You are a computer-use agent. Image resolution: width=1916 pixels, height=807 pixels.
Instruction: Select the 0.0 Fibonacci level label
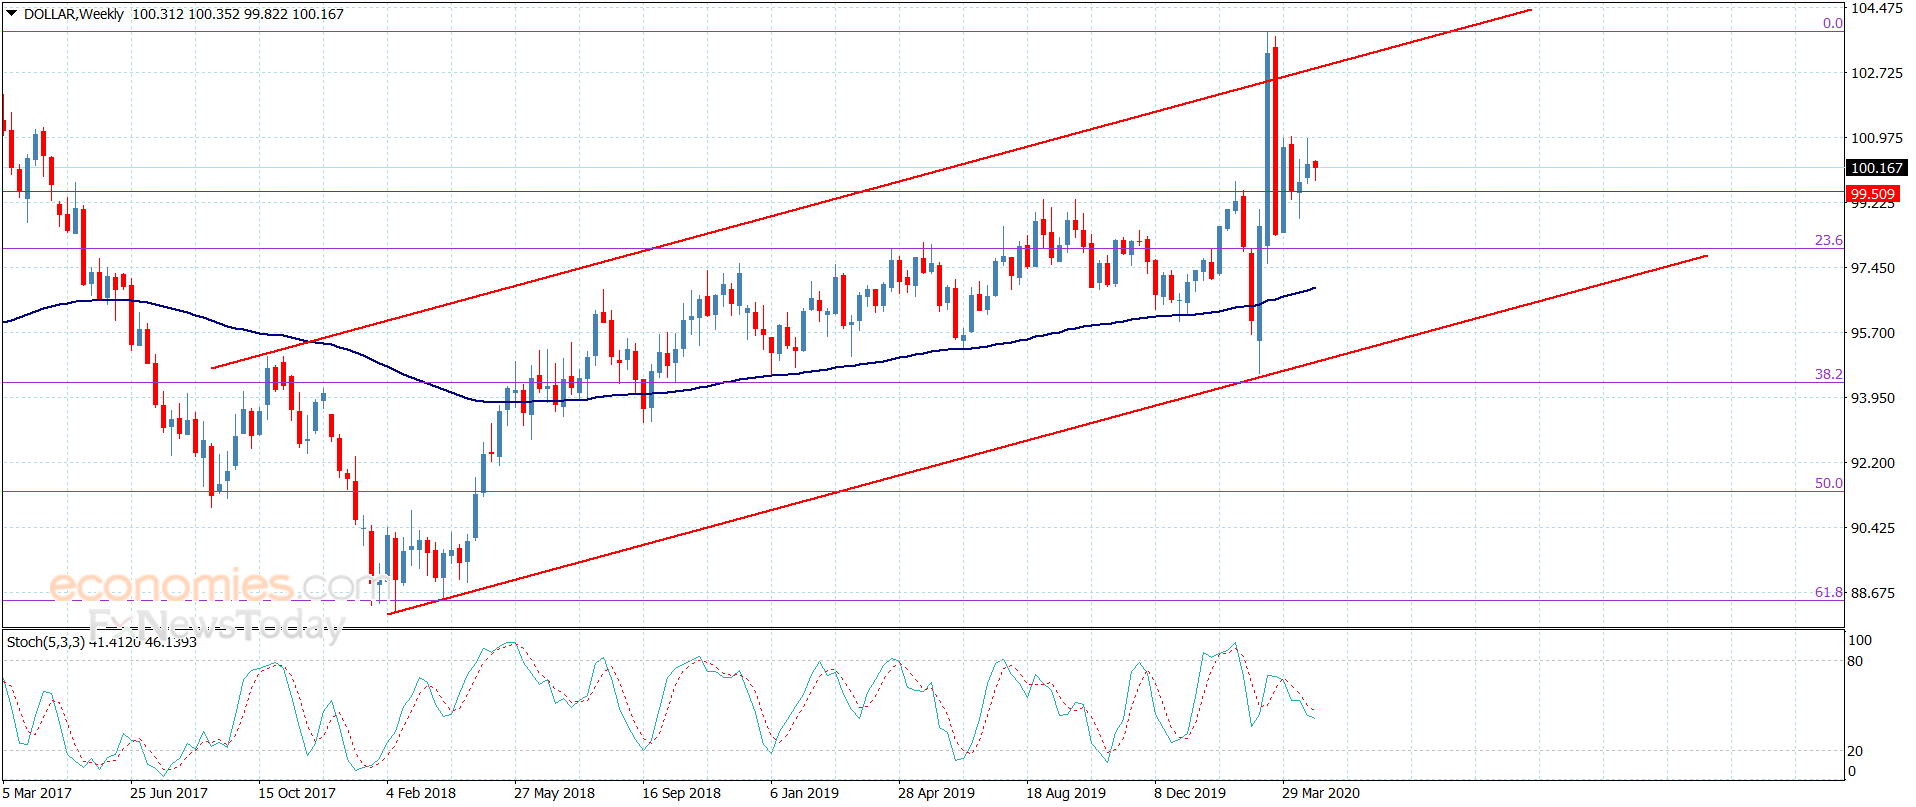click(x=1832, y=23)
